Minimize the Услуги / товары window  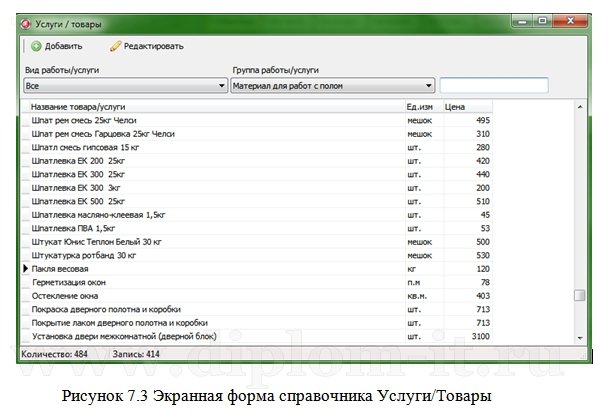[522, 21]
